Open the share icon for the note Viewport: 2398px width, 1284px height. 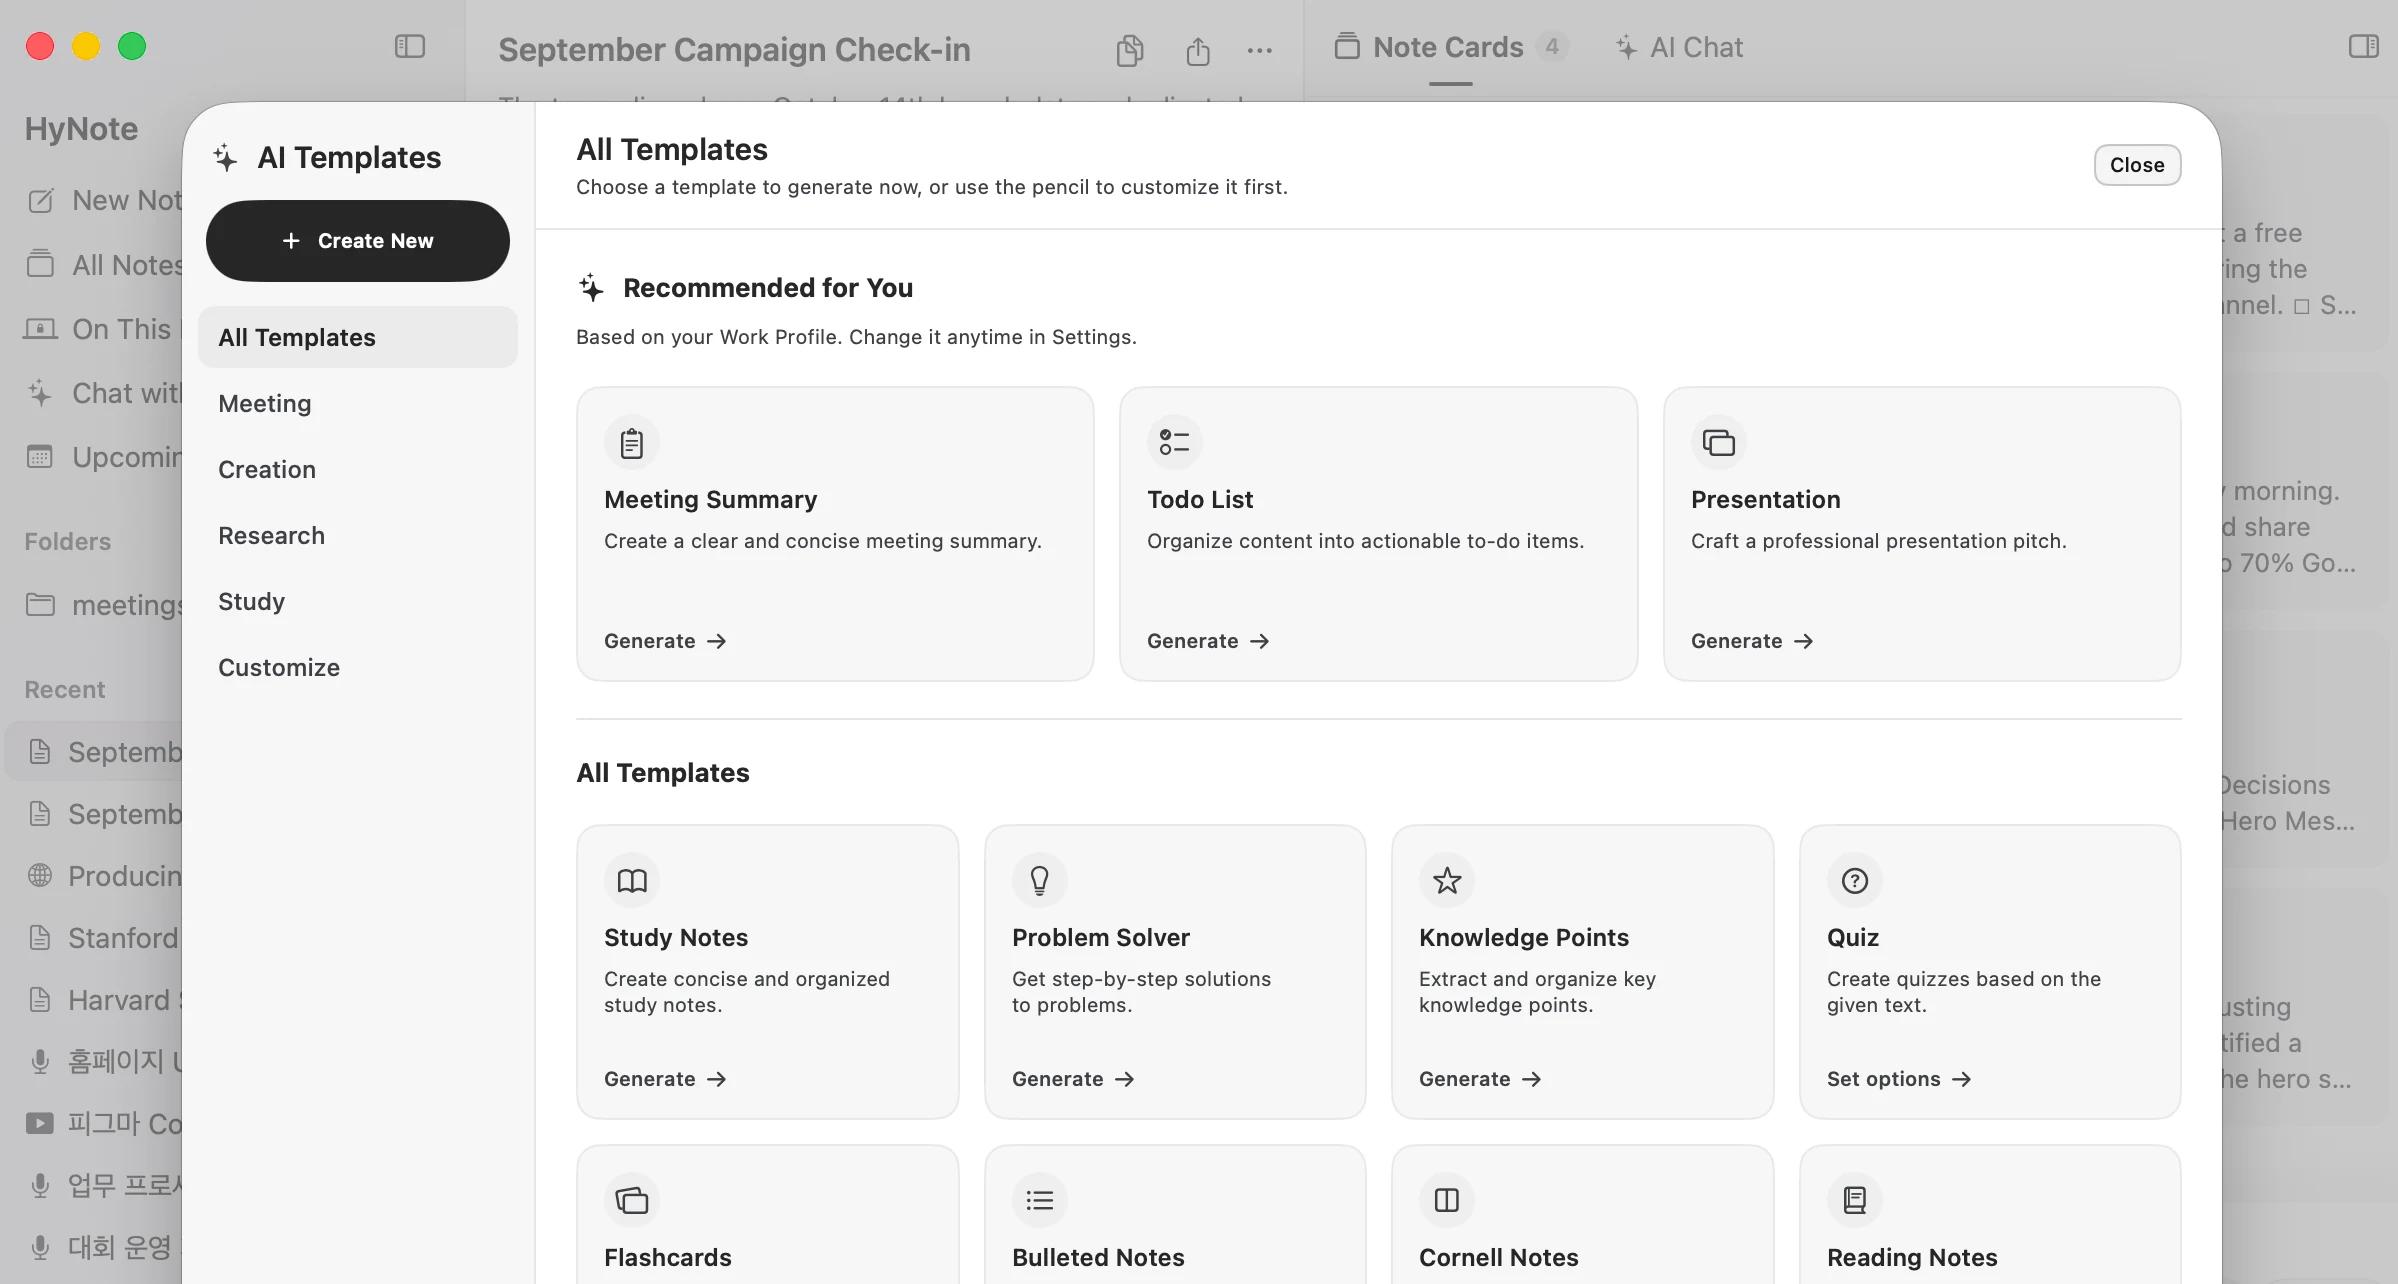pyautogui.click(x=1198, y=50)
